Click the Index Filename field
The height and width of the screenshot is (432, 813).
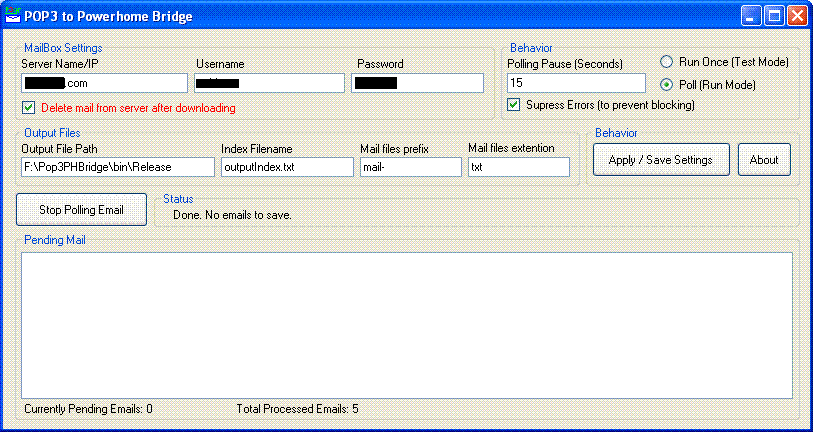pyautogui.click(x=287, y=167)
